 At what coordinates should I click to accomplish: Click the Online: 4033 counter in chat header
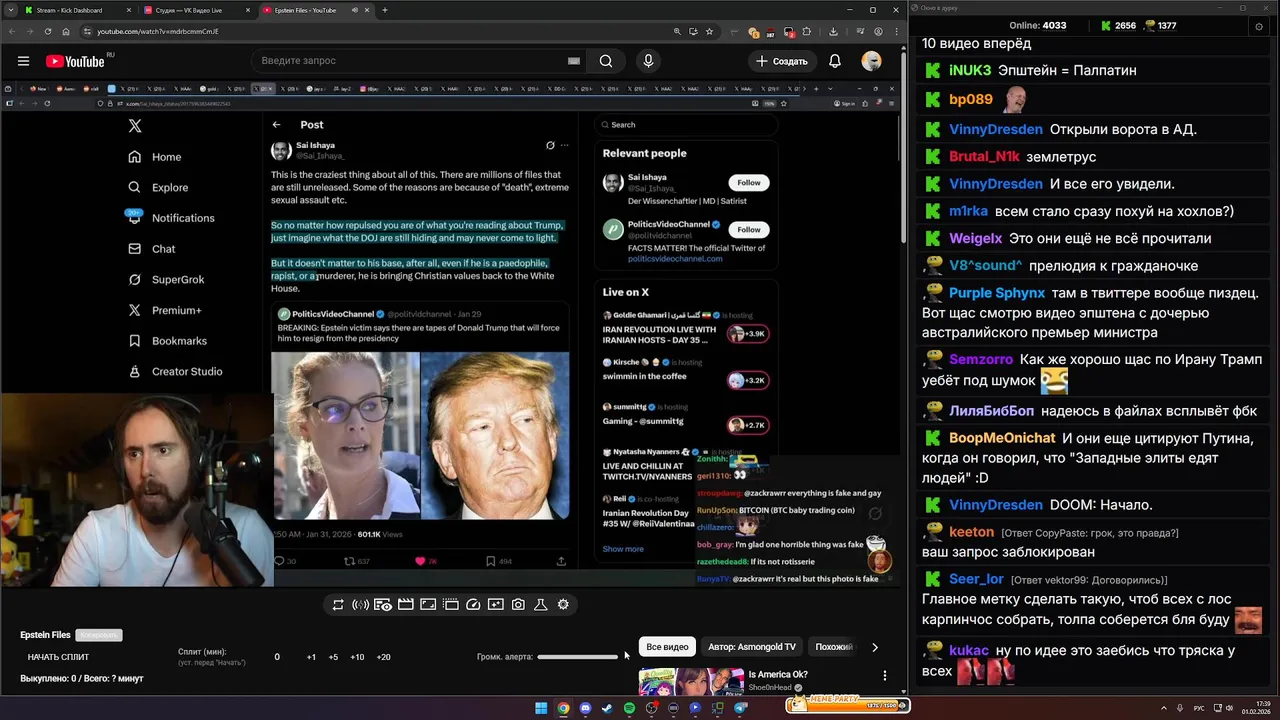[1038, 25]
